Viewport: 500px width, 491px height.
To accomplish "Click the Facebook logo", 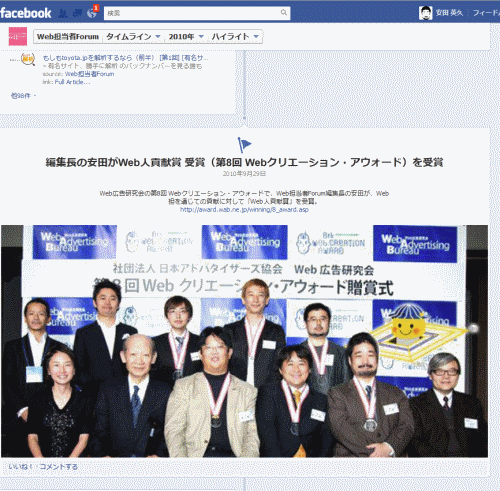I will coord(26,13).
